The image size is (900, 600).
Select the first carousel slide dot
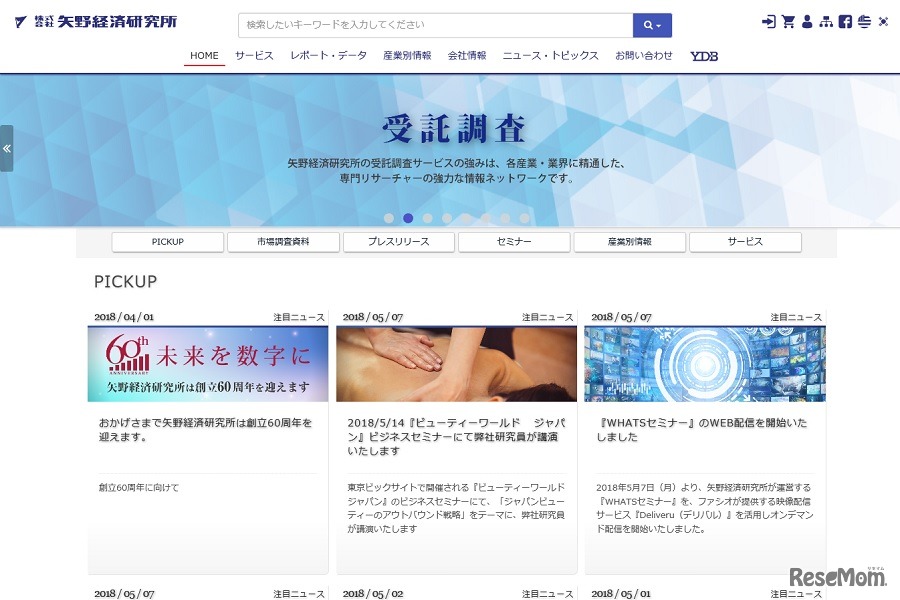(x=389, y=218)
